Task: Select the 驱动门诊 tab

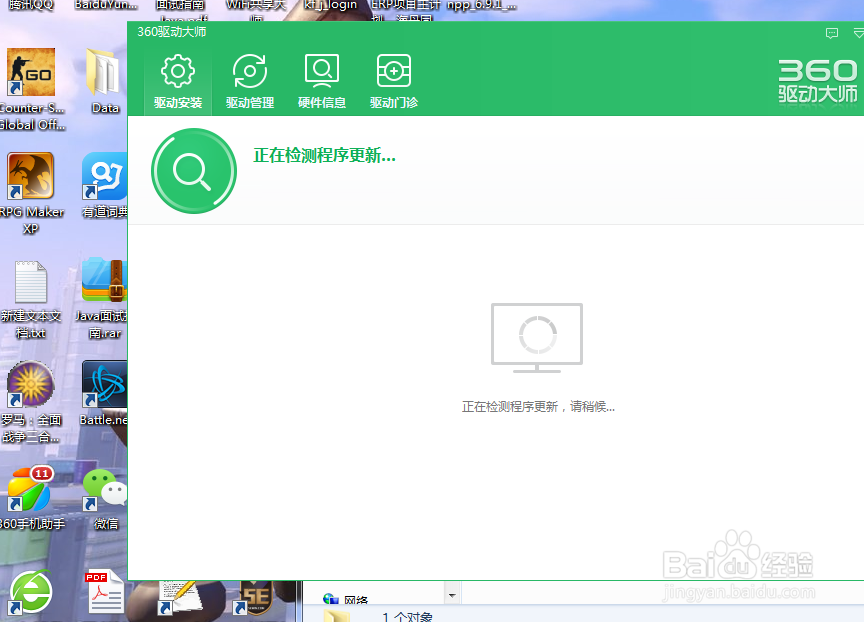Action: pos(393,82)
